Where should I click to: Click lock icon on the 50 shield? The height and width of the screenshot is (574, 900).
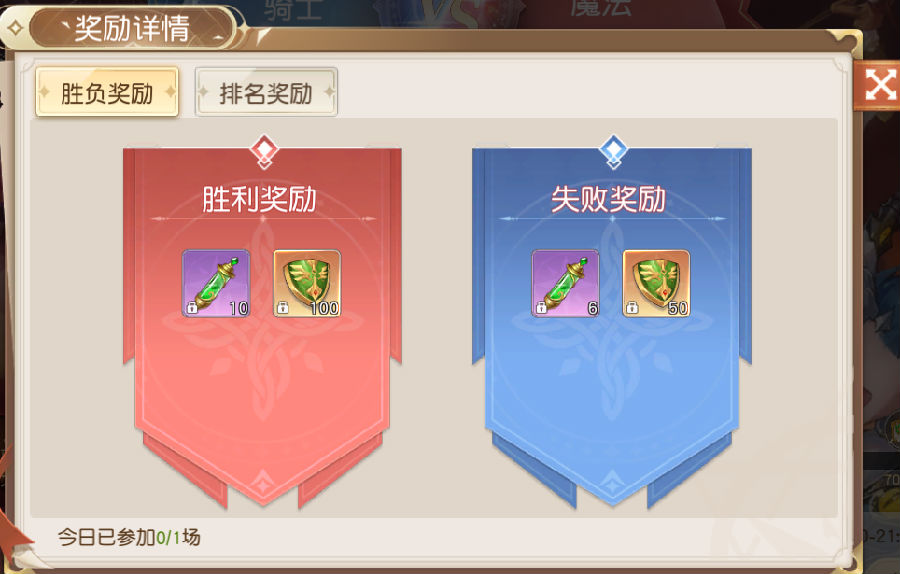pos(632,308)
